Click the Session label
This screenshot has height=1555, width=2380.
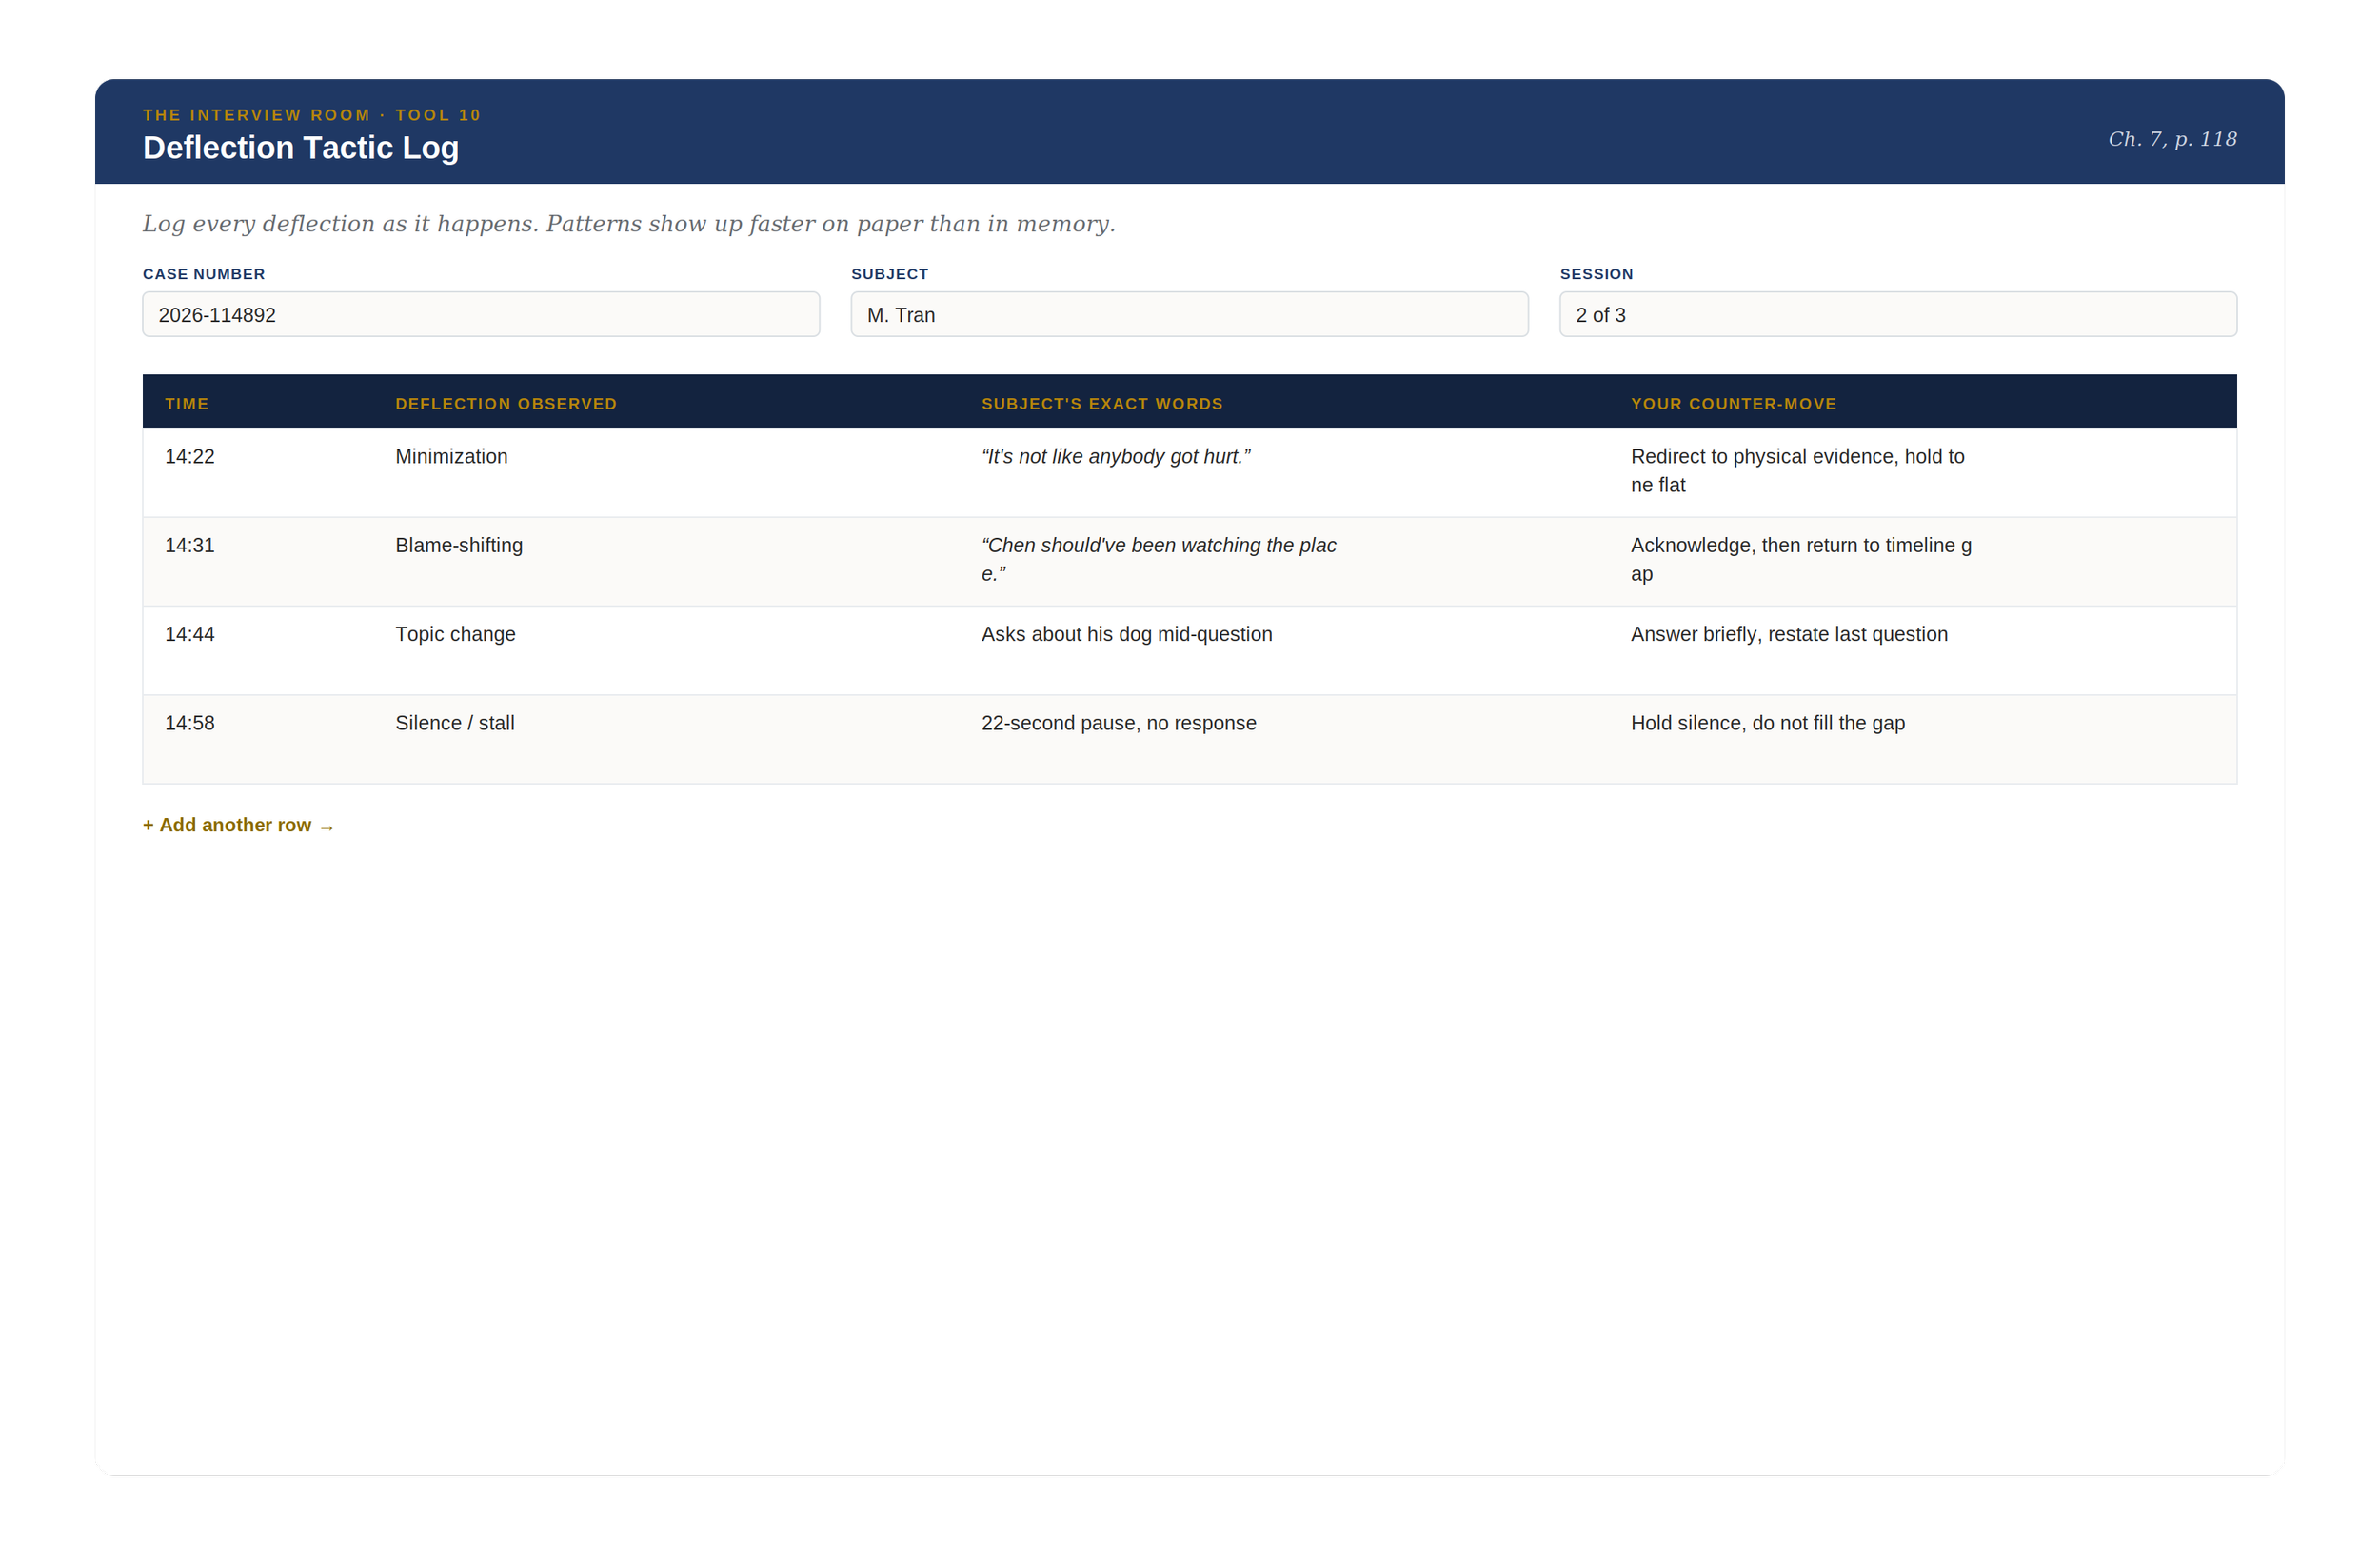click(x=1596, y=273)
